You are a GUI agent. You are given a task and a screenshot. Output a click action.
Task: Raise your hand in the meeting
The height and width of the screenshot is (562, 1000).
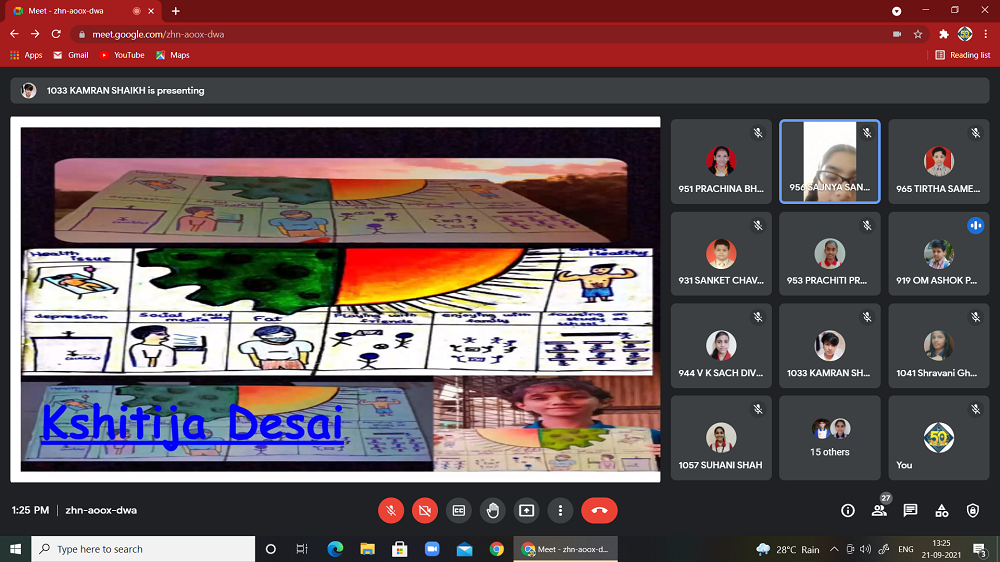493,510
